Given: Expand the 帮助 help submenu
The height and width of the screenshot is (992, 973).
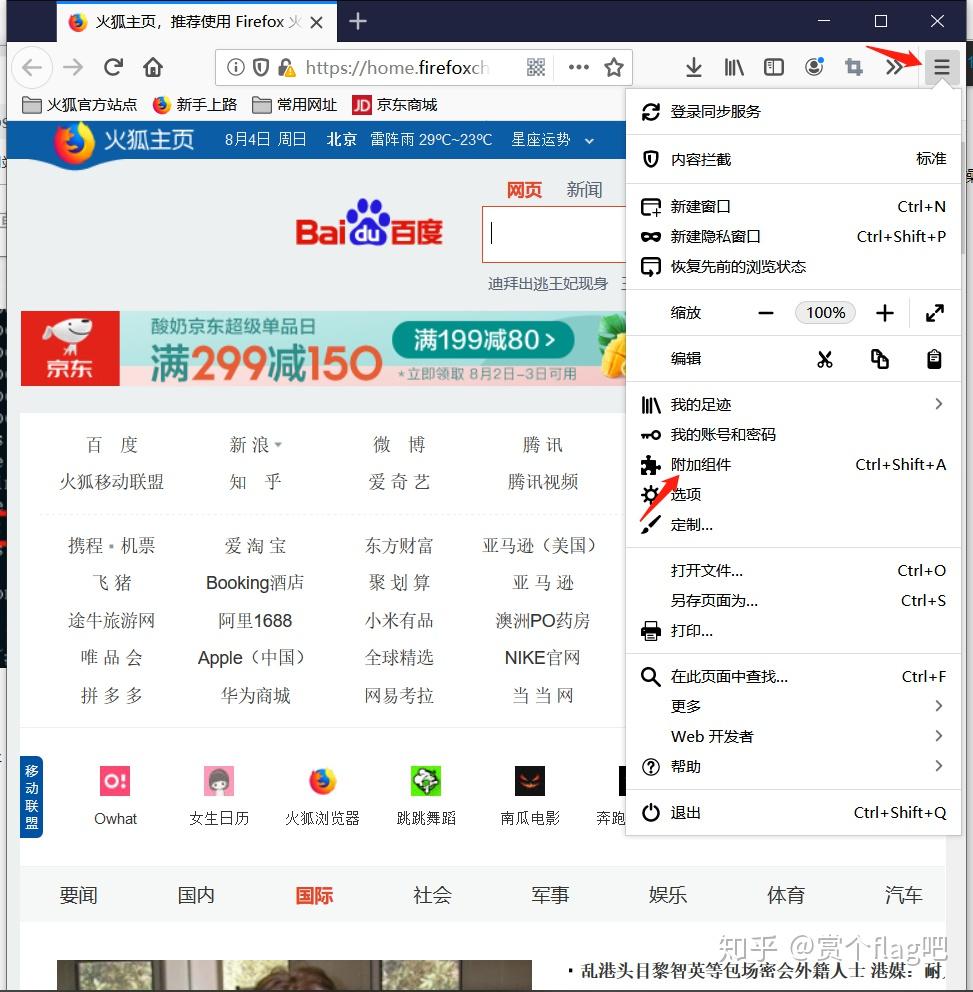Looking at the screenshot, I should point(793,767).
